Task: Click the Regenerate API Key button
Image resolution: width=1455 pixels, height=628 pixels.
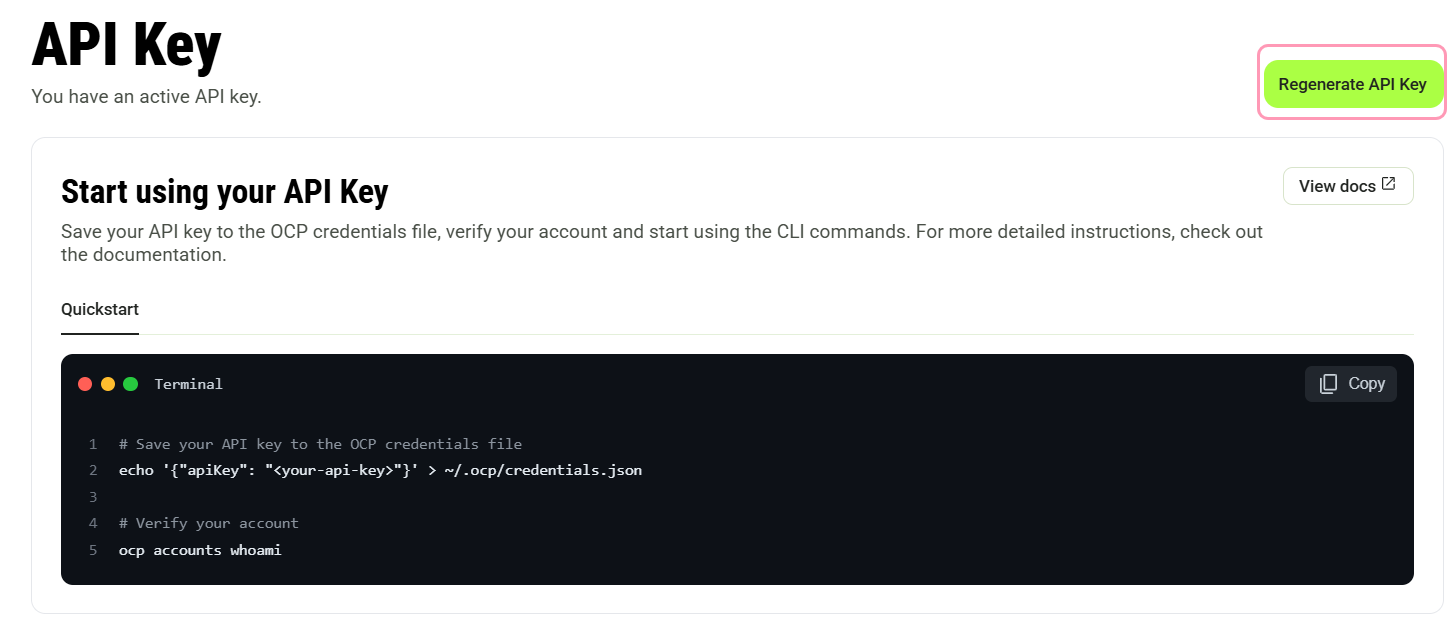Action: (1353, 84)
